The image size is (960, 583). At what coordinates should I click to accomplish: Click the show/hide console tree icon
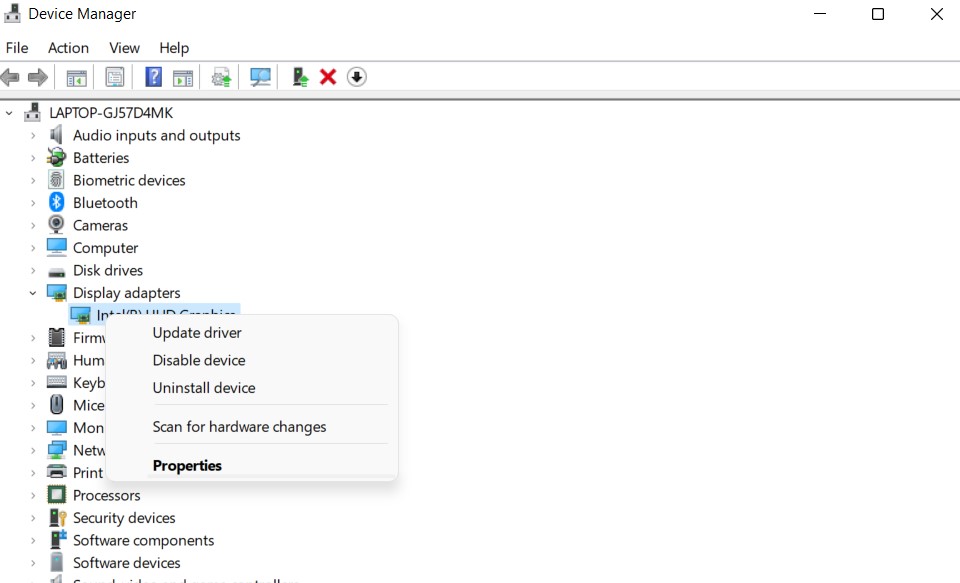coord(76,77)
